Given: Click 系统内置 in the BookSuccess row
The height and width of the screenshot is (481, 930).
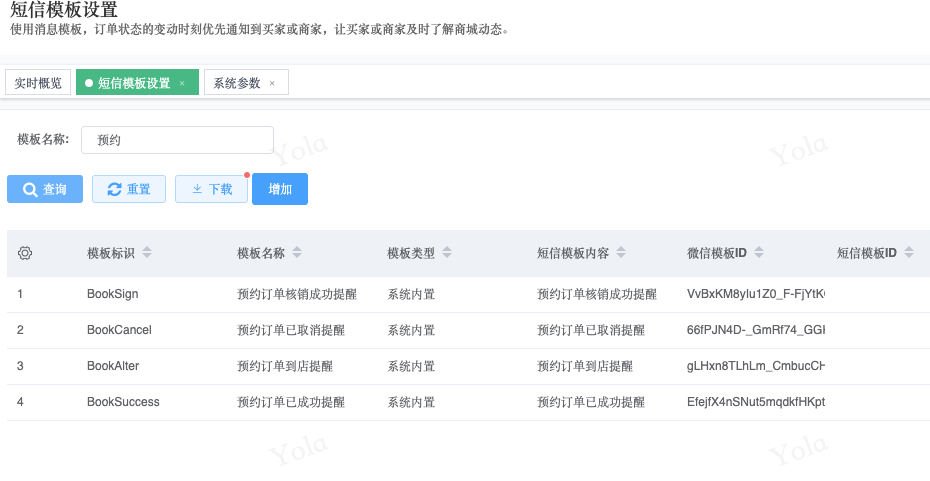Looking at the screenshot, I should pos(411,402).
